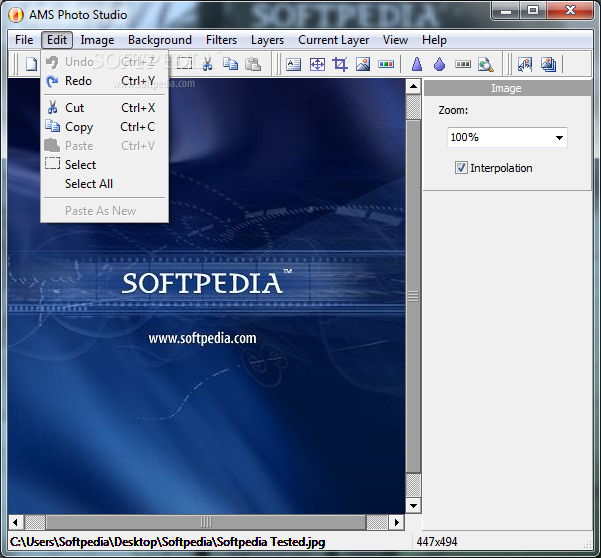Click the magnifier over picture icon
Viewport: 601px width, 558px height.
[486, 64]
